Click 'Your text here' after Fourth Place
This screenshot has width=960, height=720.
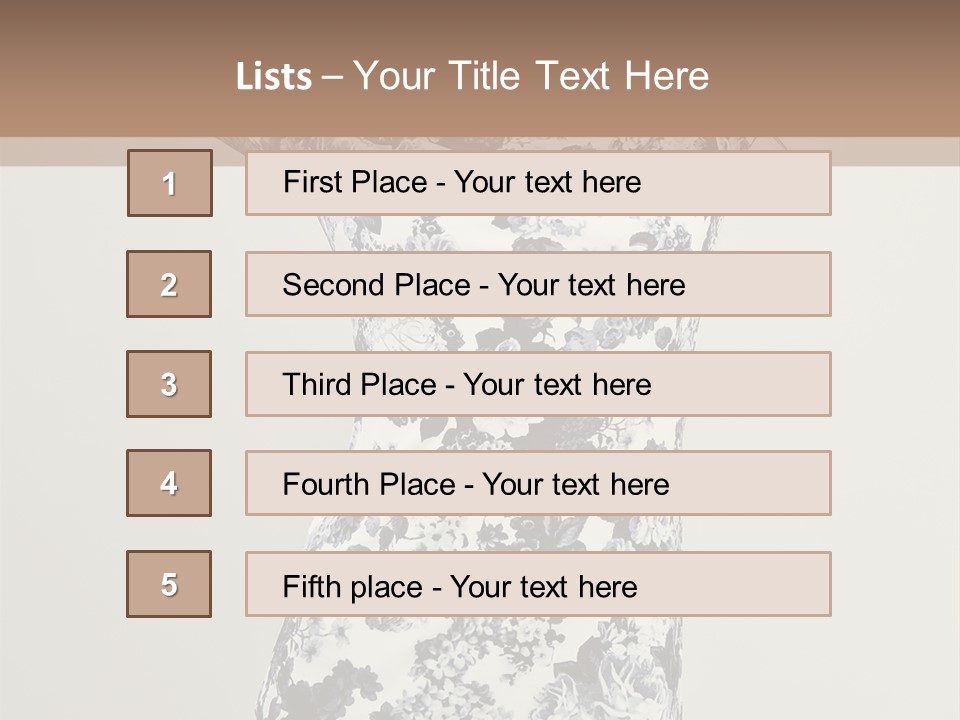click(x=575, y=485)
